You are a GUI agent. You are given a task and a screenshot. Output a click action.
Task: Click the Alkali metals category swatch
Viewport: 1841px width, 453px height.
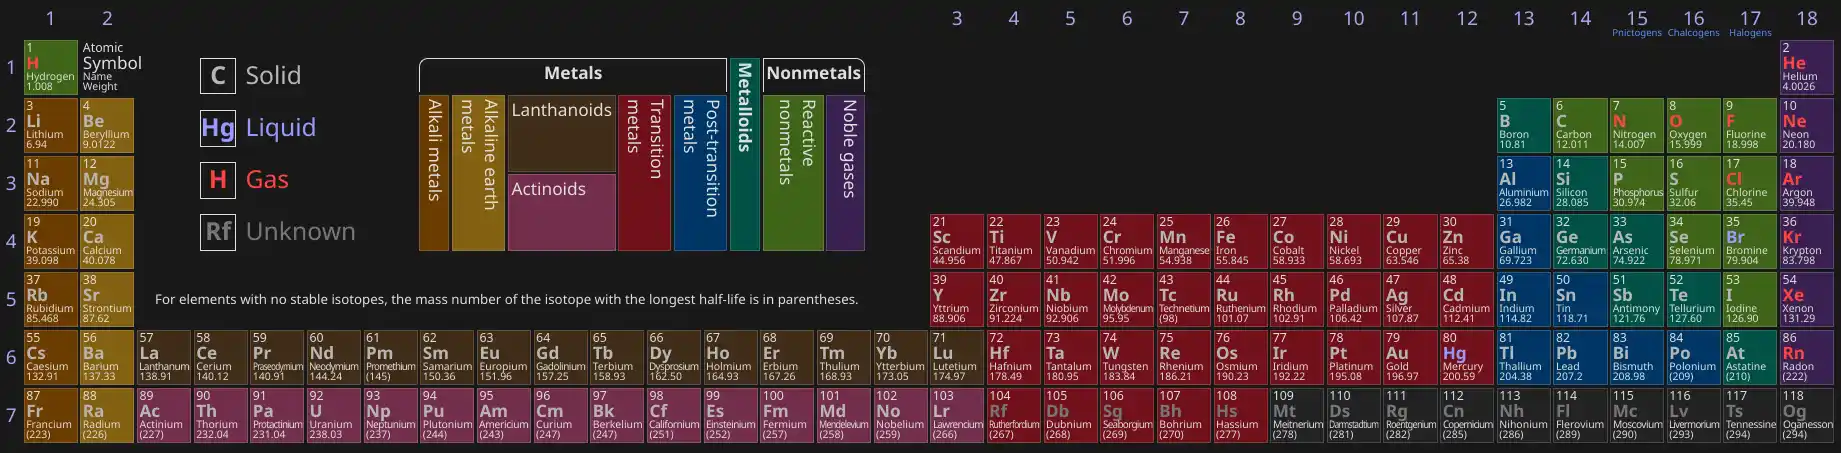coord(433,172)
